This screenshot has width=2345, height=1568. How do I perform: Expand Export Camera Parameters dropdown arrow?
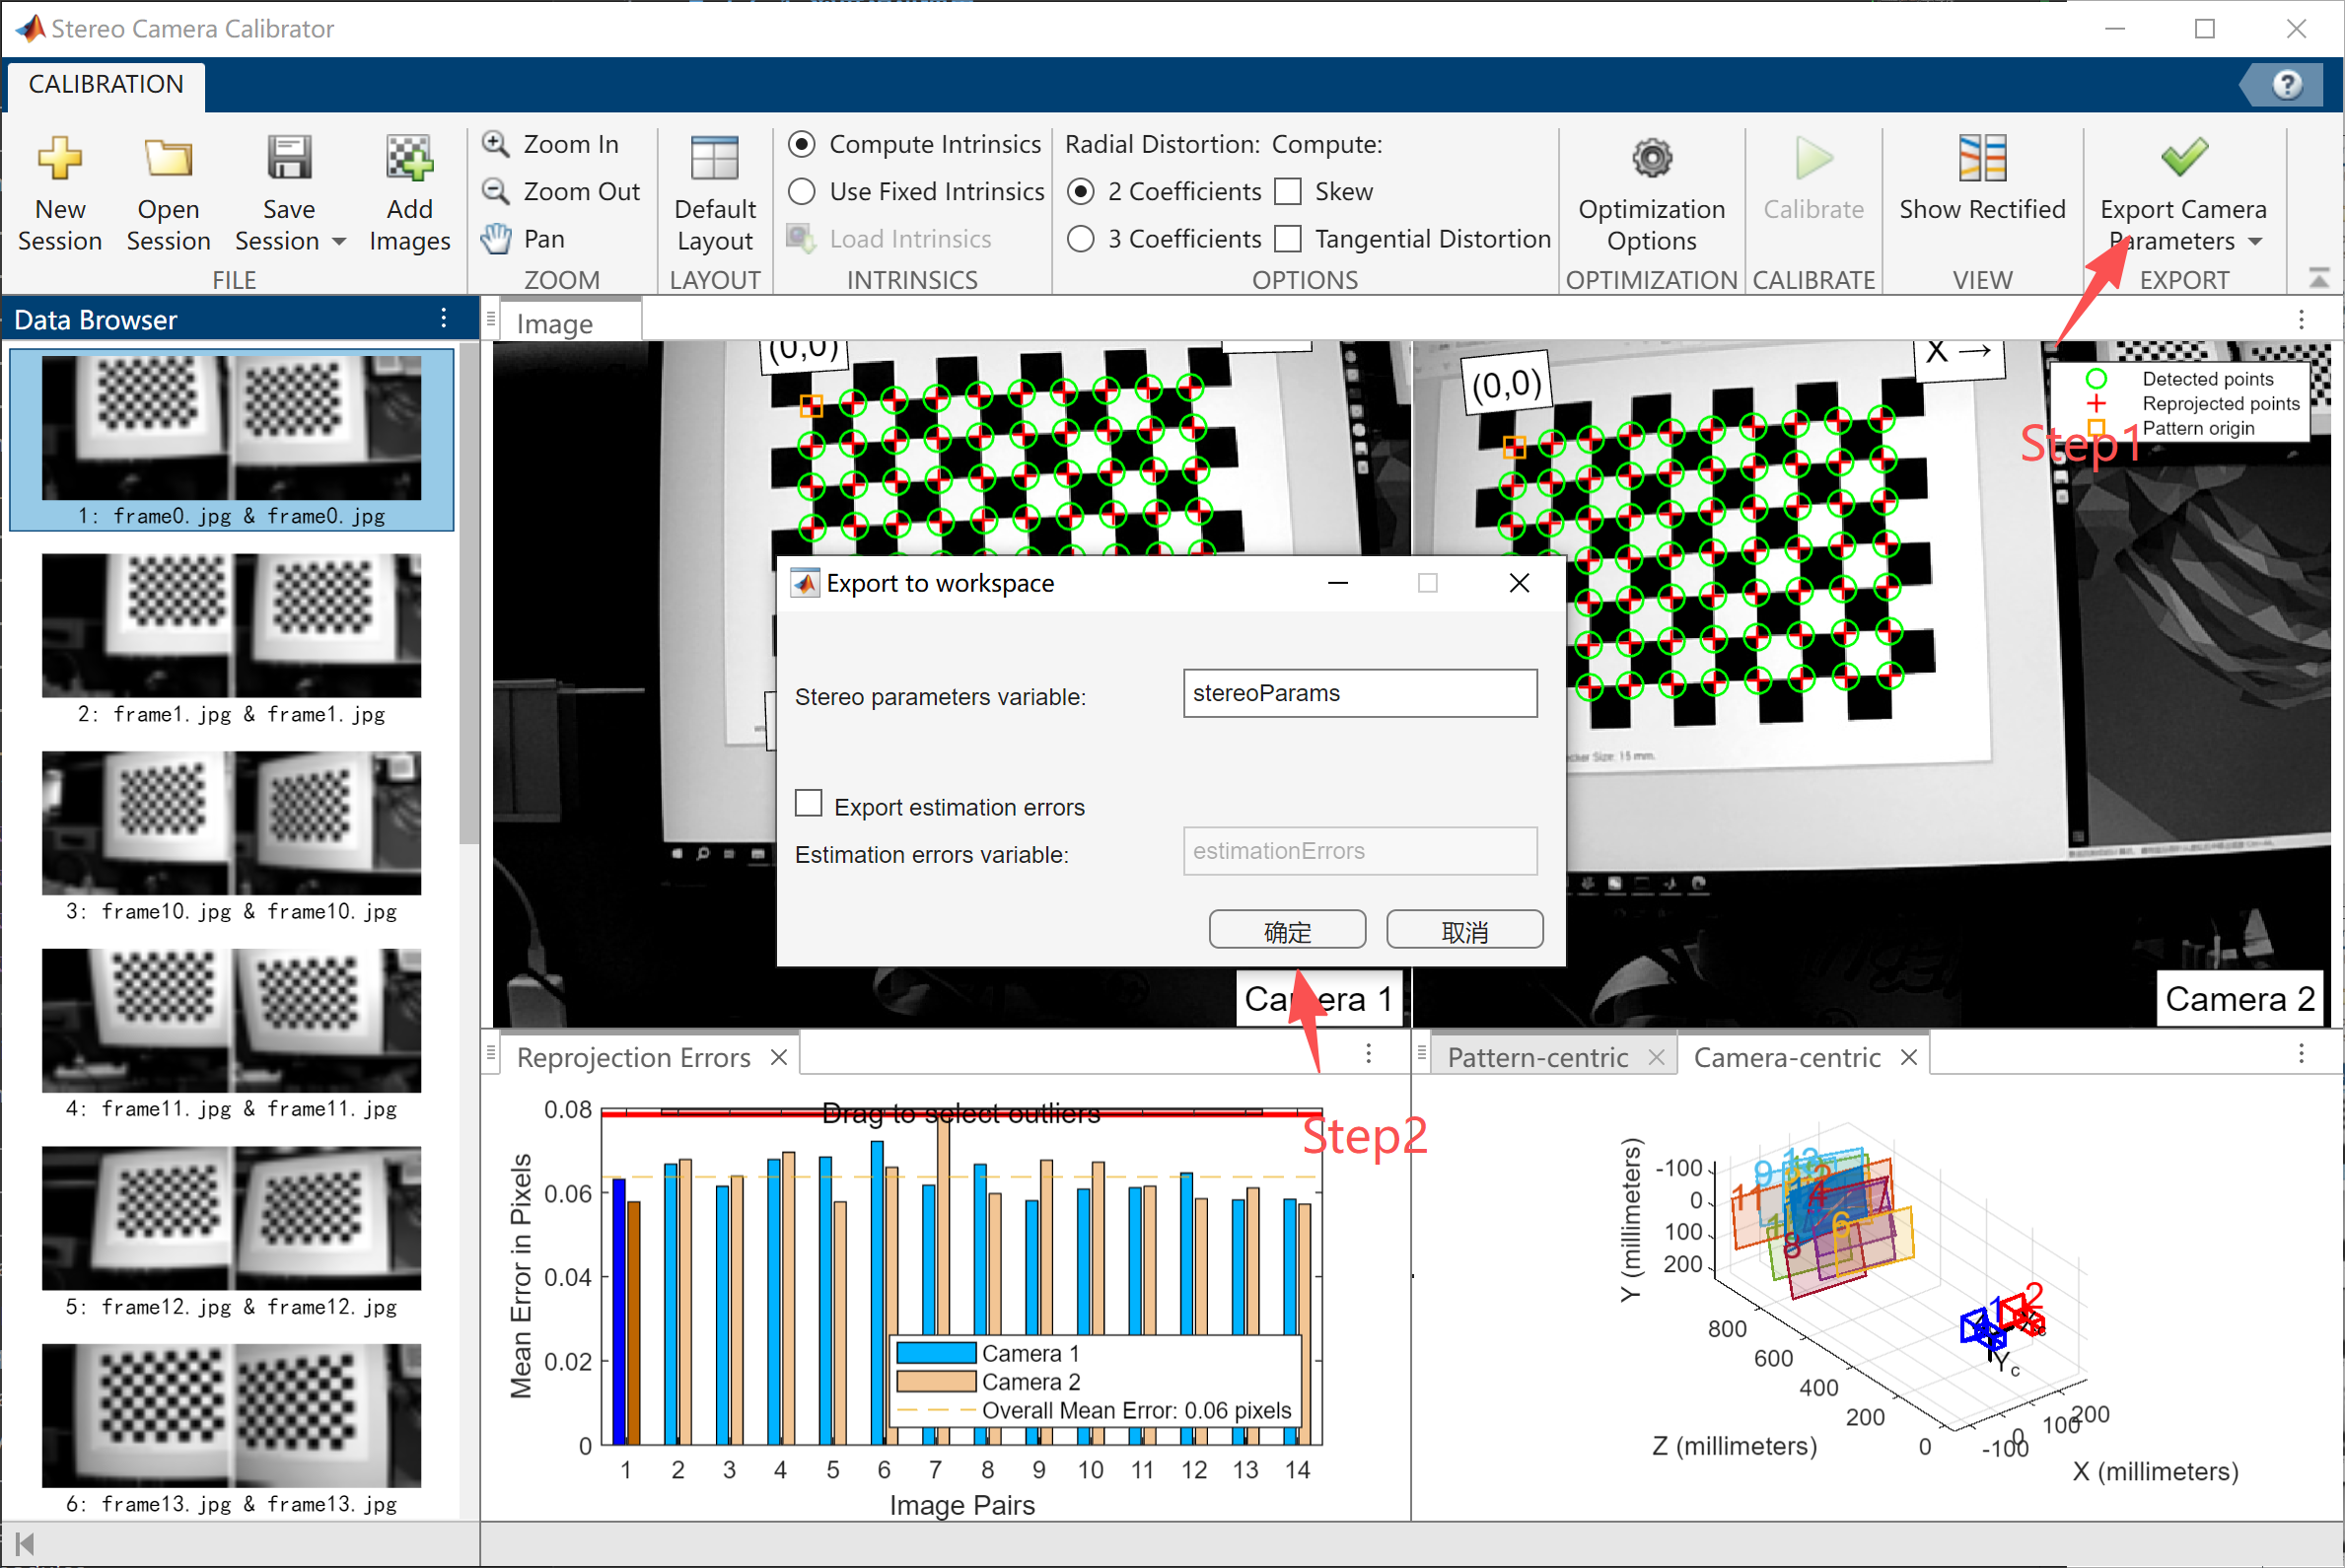2254,242
